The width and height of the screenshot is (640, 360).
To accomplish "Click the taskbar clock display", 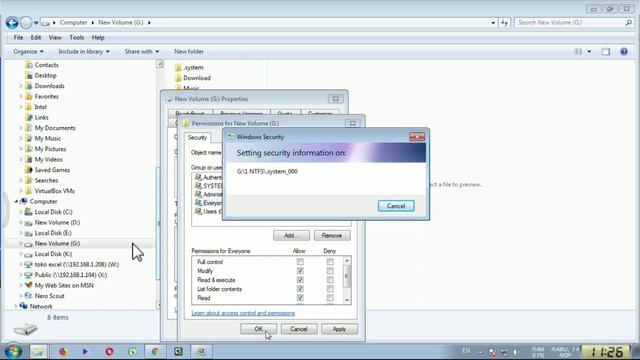I will coord(607,351).
